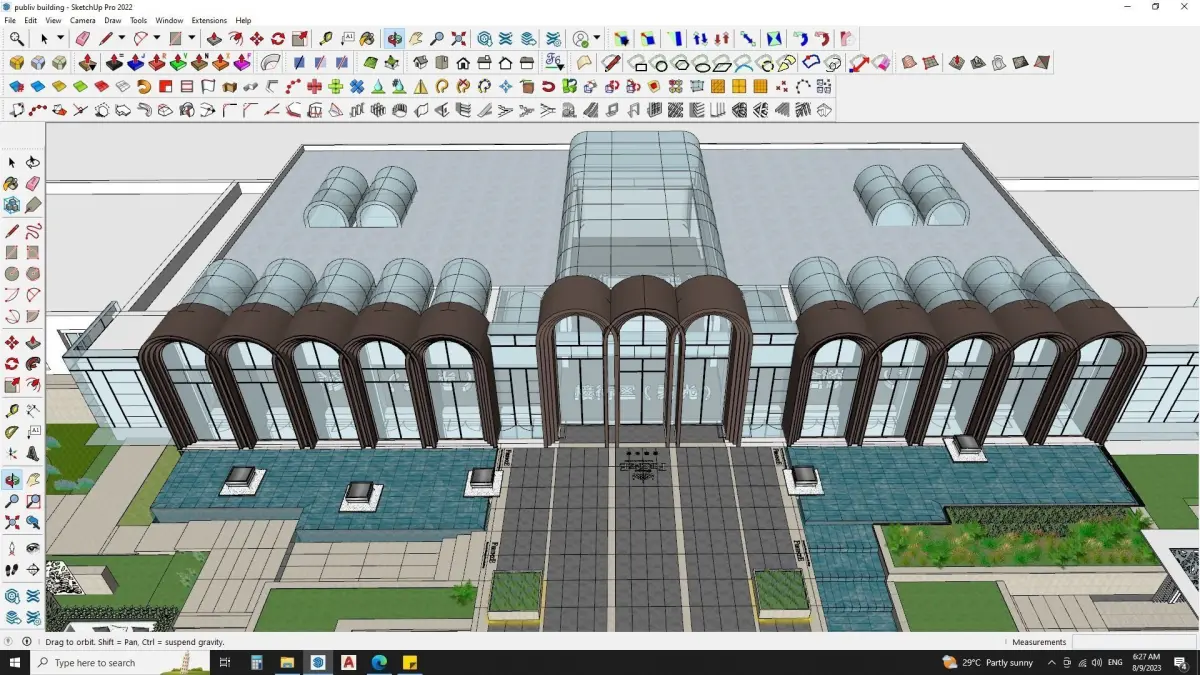Screen dimensions: 1200x675
Task: Toggle the active Orbit tool in top toolbar
Action: click(x=395, y=39)
